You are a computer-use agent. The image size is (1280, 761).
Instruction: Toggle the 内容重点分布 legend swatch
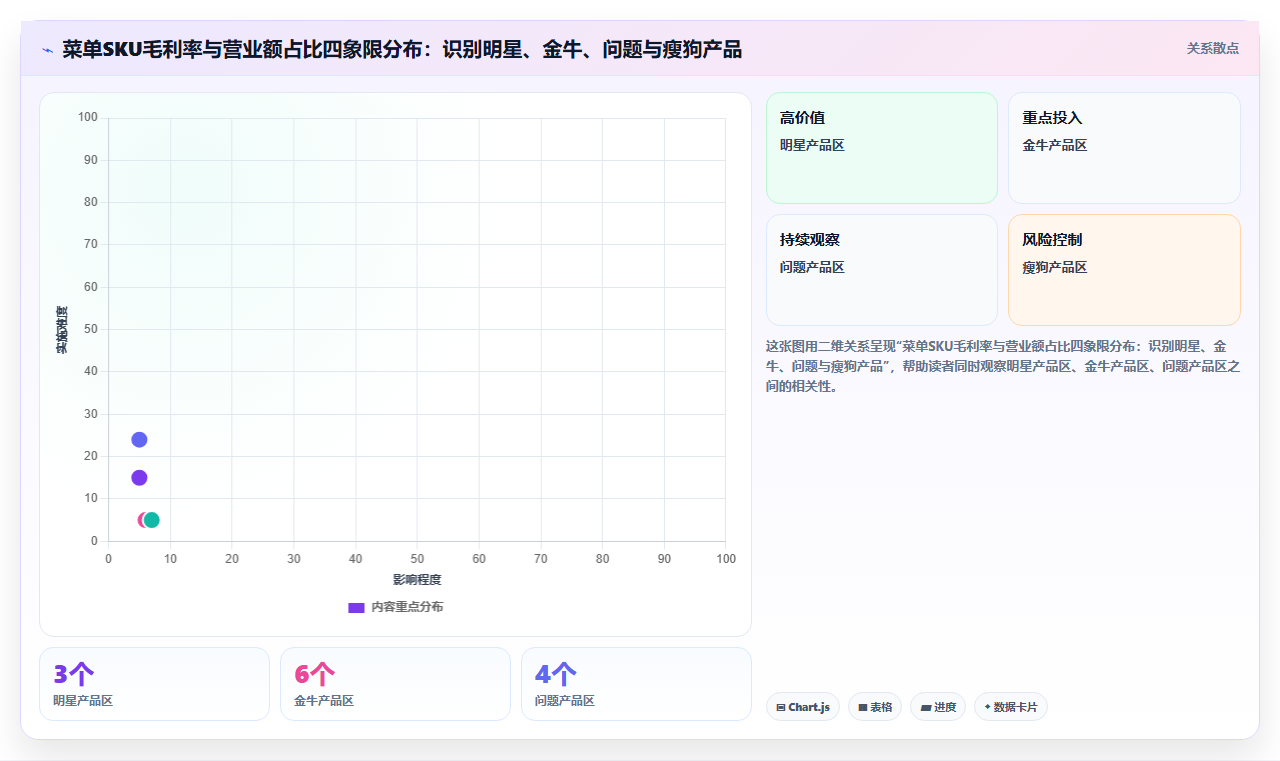pyautogui.click(x=356, y=607)
